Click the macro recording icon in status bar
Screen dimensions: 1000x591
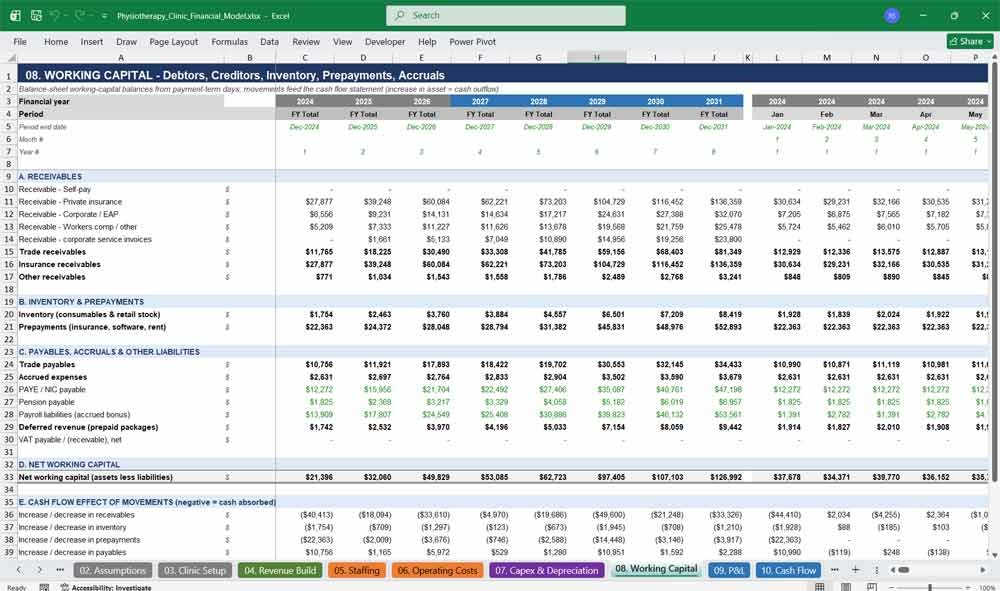pos(44,587)
